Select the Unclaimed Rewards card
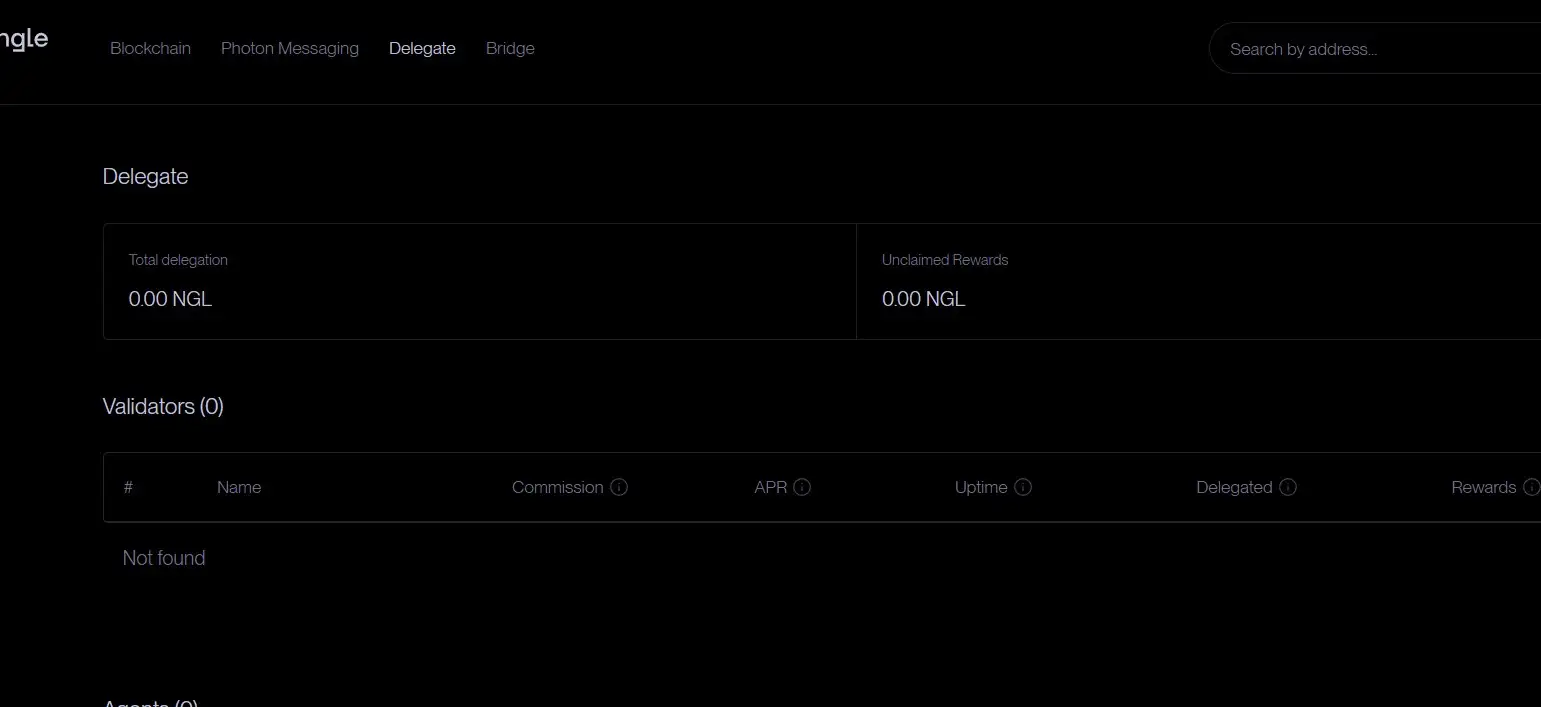The image size is (1541, 707). 1198,281
